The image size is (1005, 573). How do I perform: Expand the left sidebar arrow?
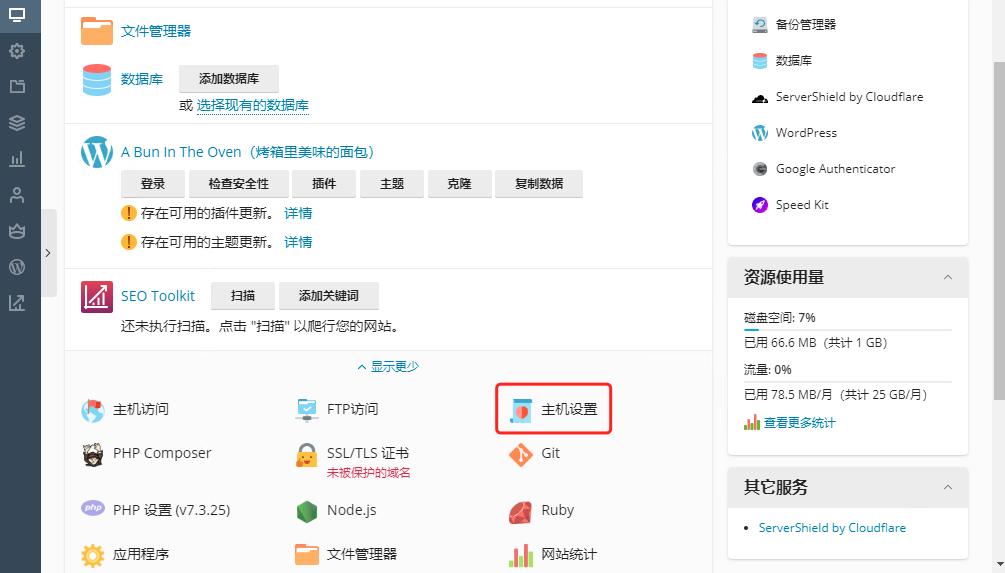click(x=48, y=254)
